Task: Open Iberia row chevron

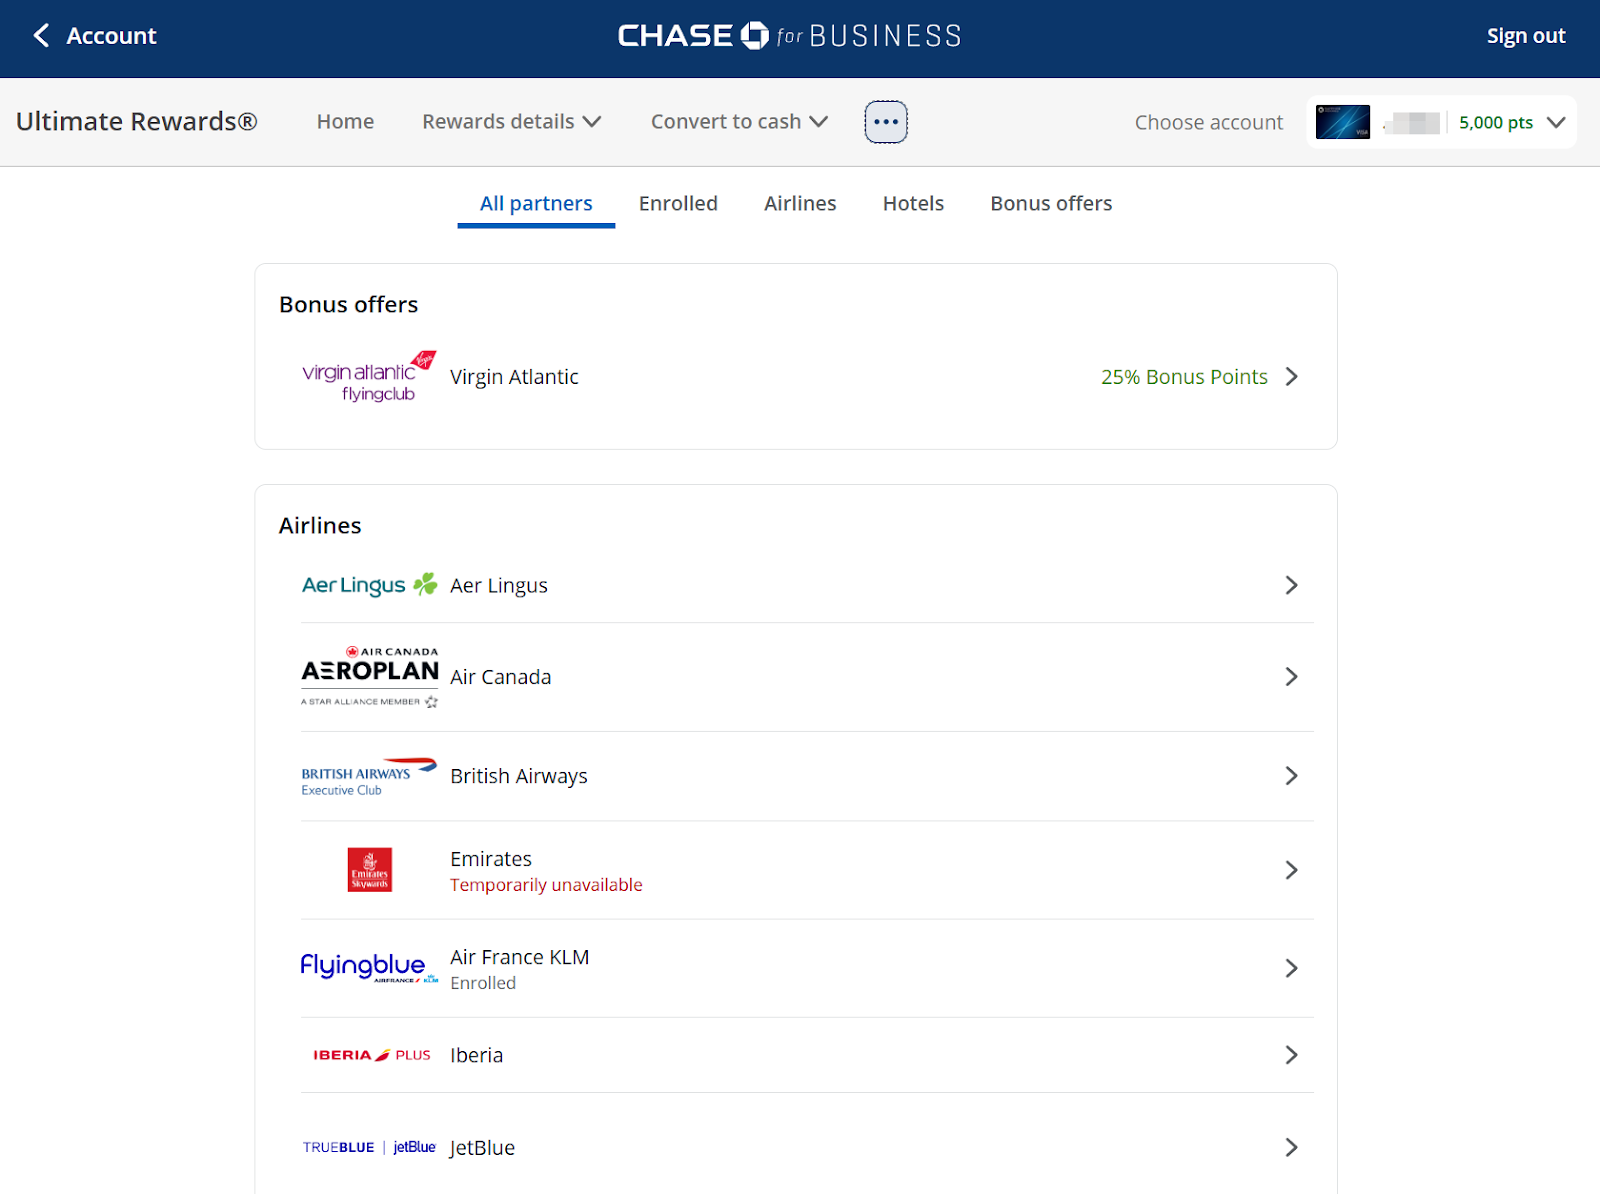Action: pos(1292,1055)
